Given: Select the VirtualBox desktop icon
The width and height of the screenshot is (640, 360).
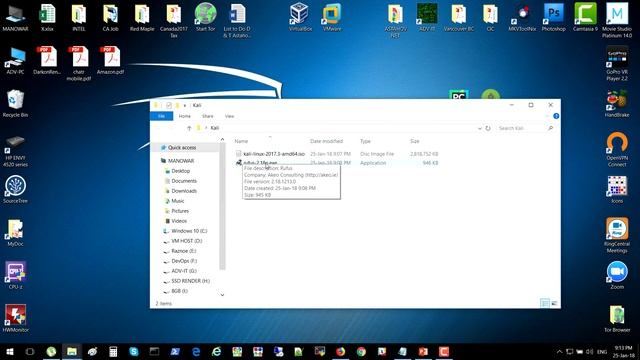Looking at the screenshot, I should pyautogui.click(x=300, y=17).
